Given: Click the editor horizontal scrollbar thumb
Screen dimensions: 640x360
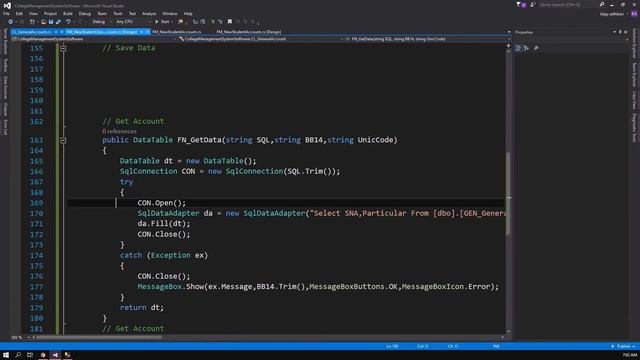Looking at the screenshot, I should pos(99,337).
